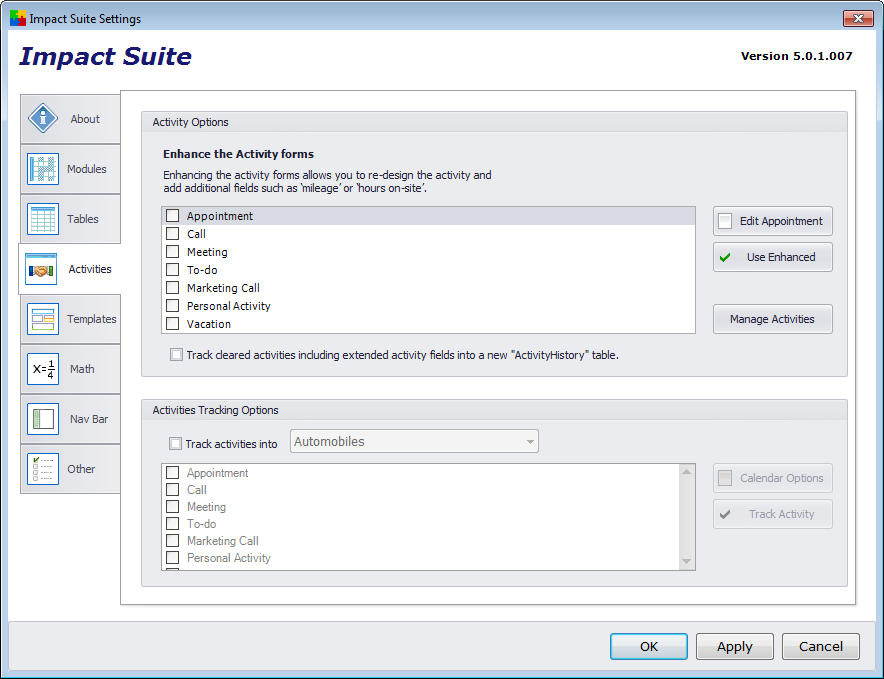This screenshot has height=679, width=884.
Task: Select the Vacation activity row
Action: coord(428,324)
